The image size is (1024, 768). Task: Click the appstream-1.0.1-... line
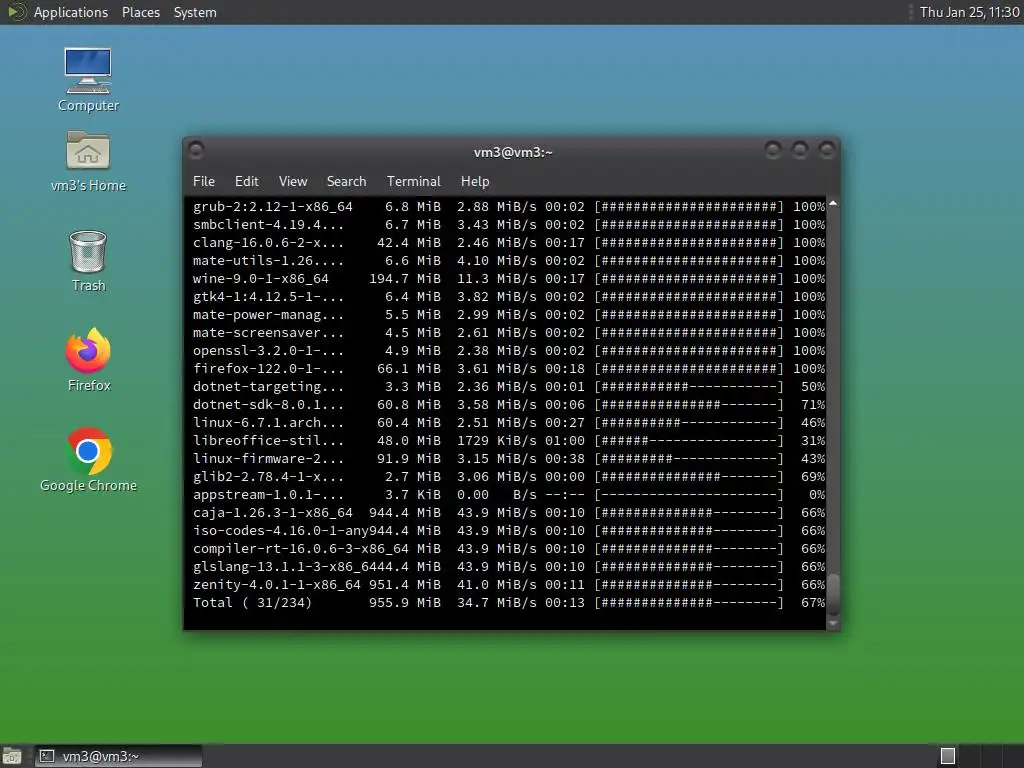point(509,494)
